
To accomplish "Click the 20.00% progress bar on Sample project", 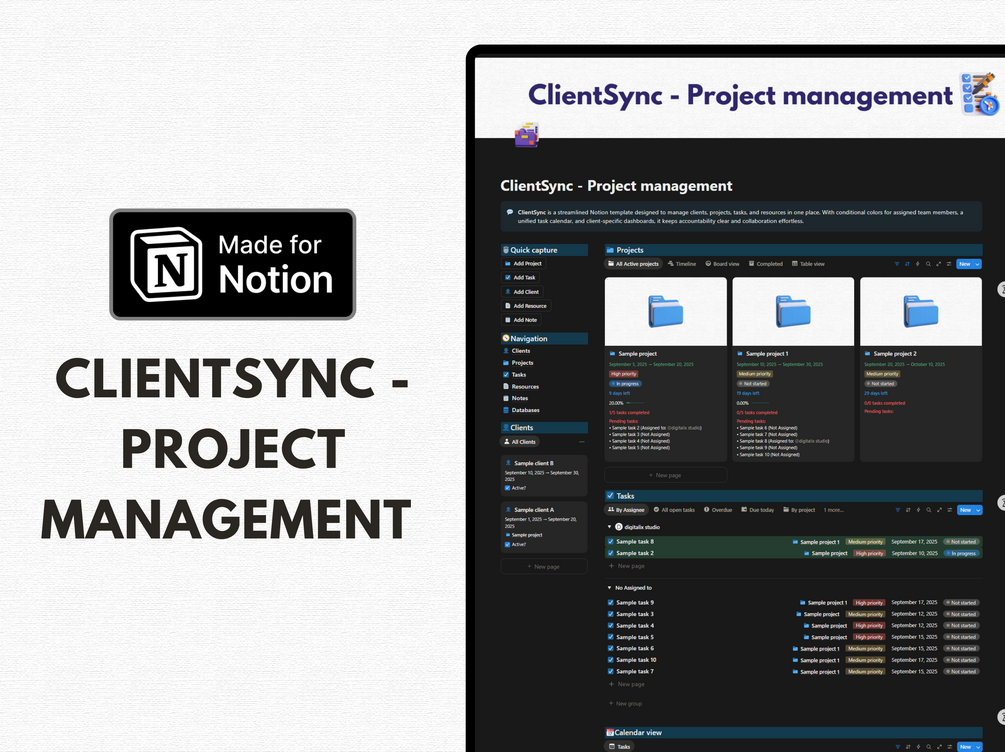I will [x=636, y=403].
